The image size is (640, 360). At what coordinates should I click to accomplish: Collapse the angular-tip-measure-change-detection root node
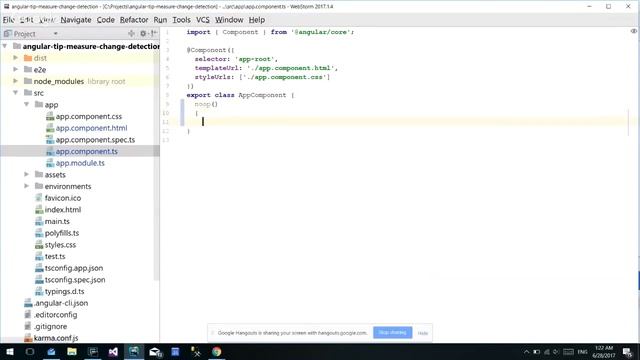point(5,46)
